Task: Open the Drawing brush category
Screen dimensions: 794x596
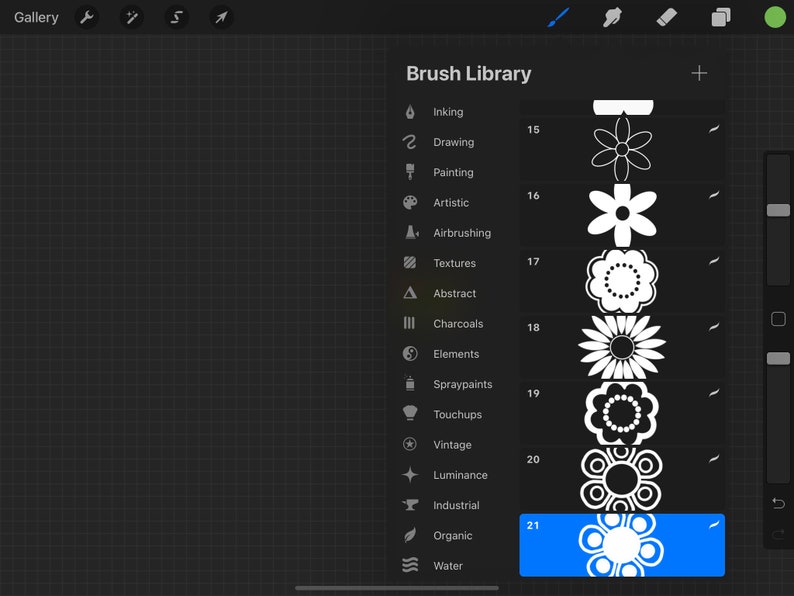Action: (454, 142)
